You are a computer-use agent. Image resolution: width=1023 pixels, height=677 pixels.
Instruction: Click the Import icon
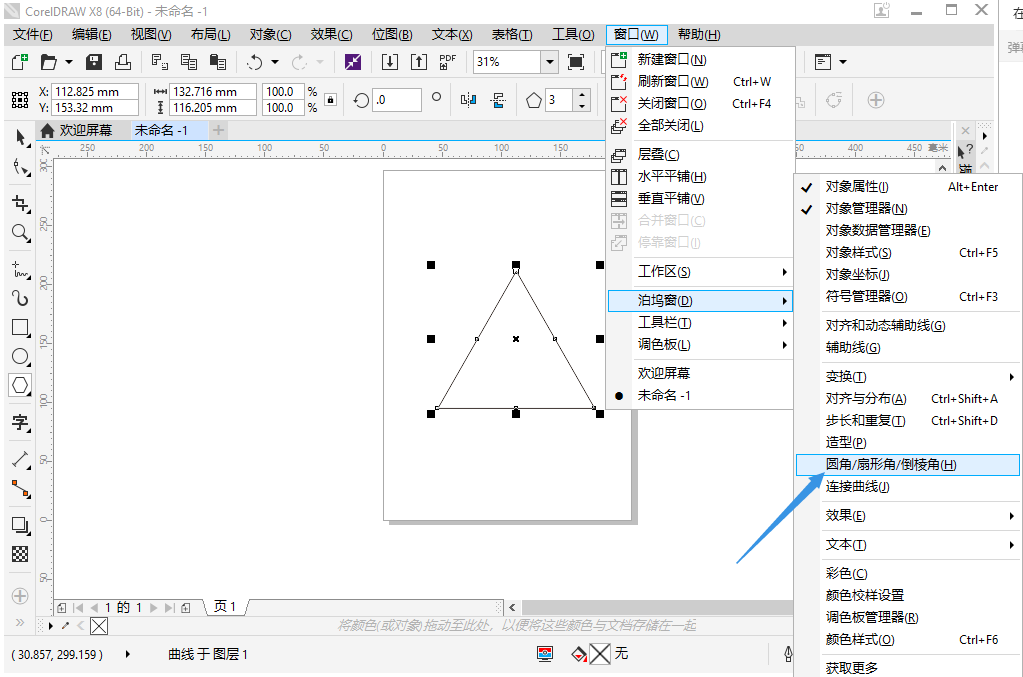[389, 62]
